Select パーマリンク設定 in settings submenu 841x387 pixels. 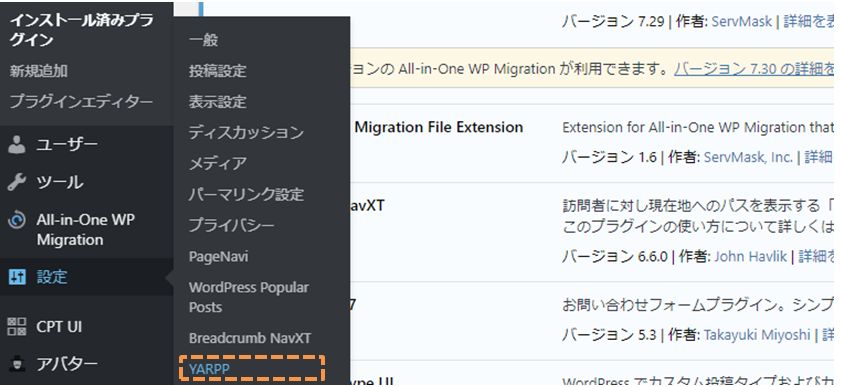coord(246,194)
